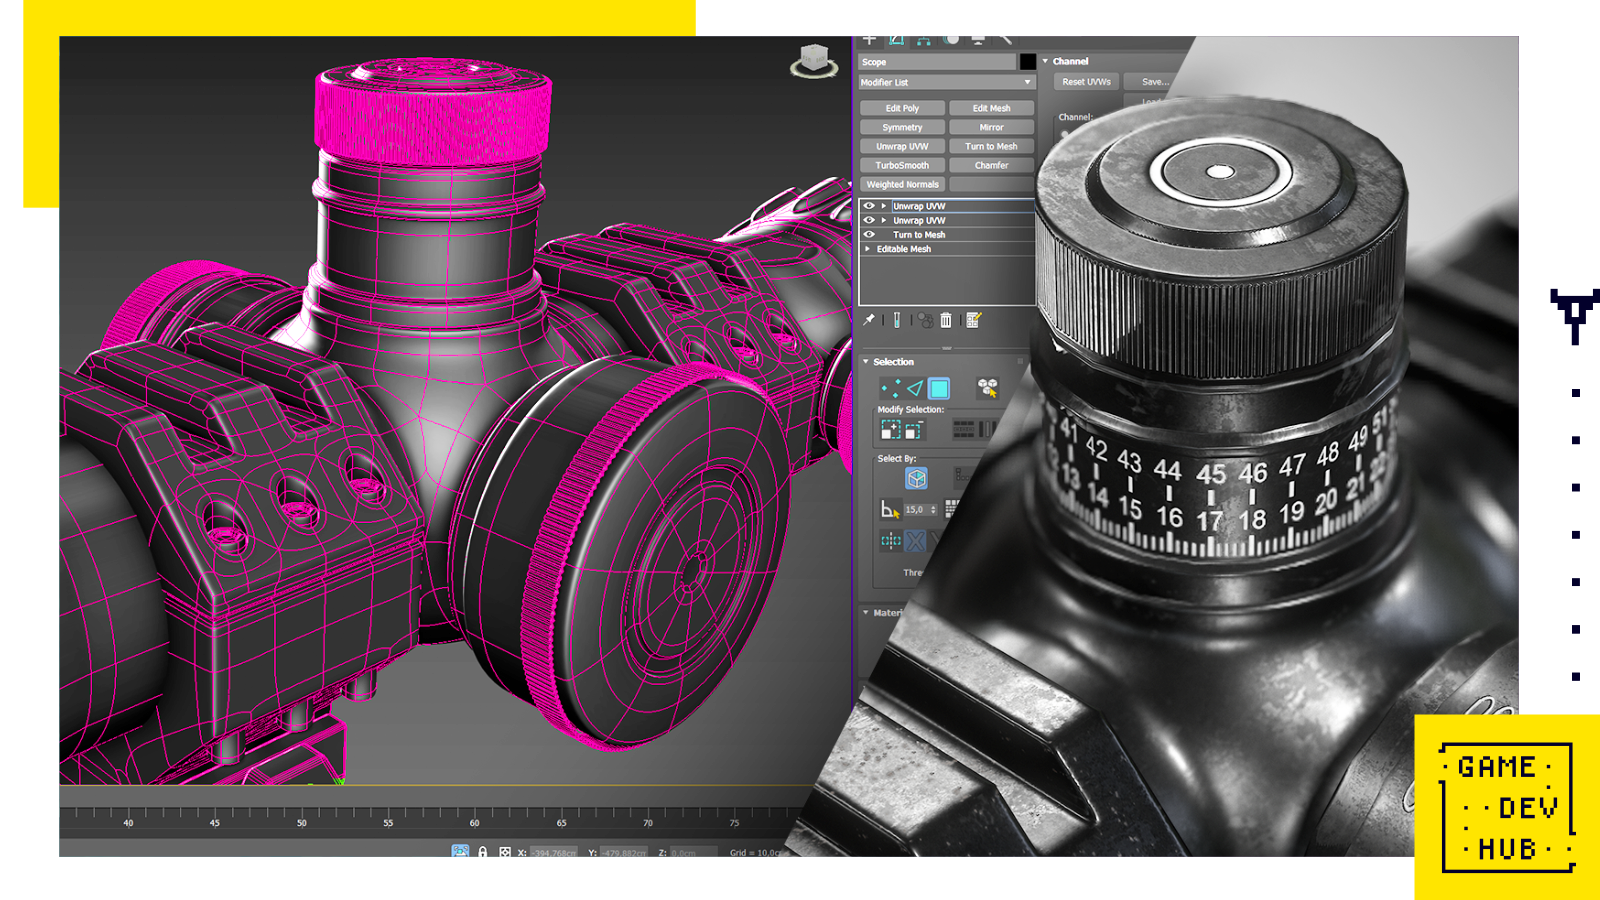Click the mirror symmetry selection icon

point(891,541)
